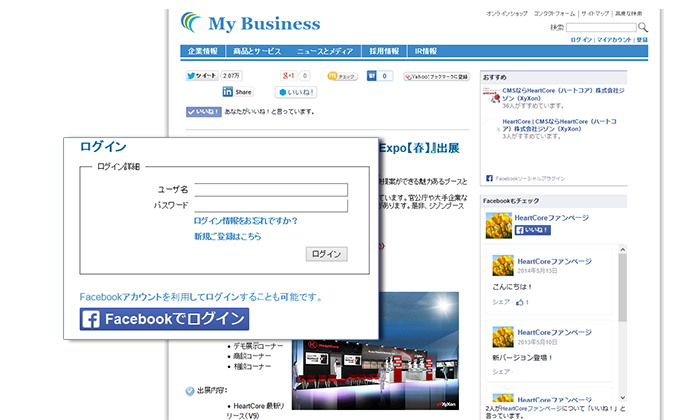Click the Facebookでログイン button

point(164,319)
